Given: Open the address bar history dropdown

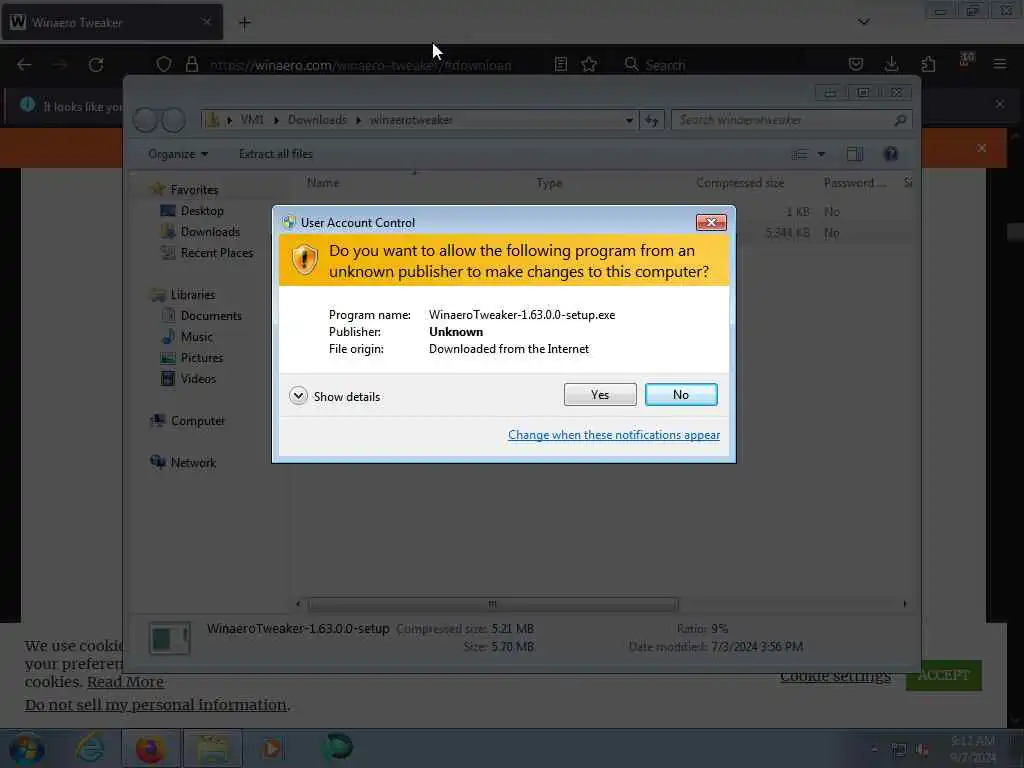Looking at the screenshot, I should [x=629, y=120].
